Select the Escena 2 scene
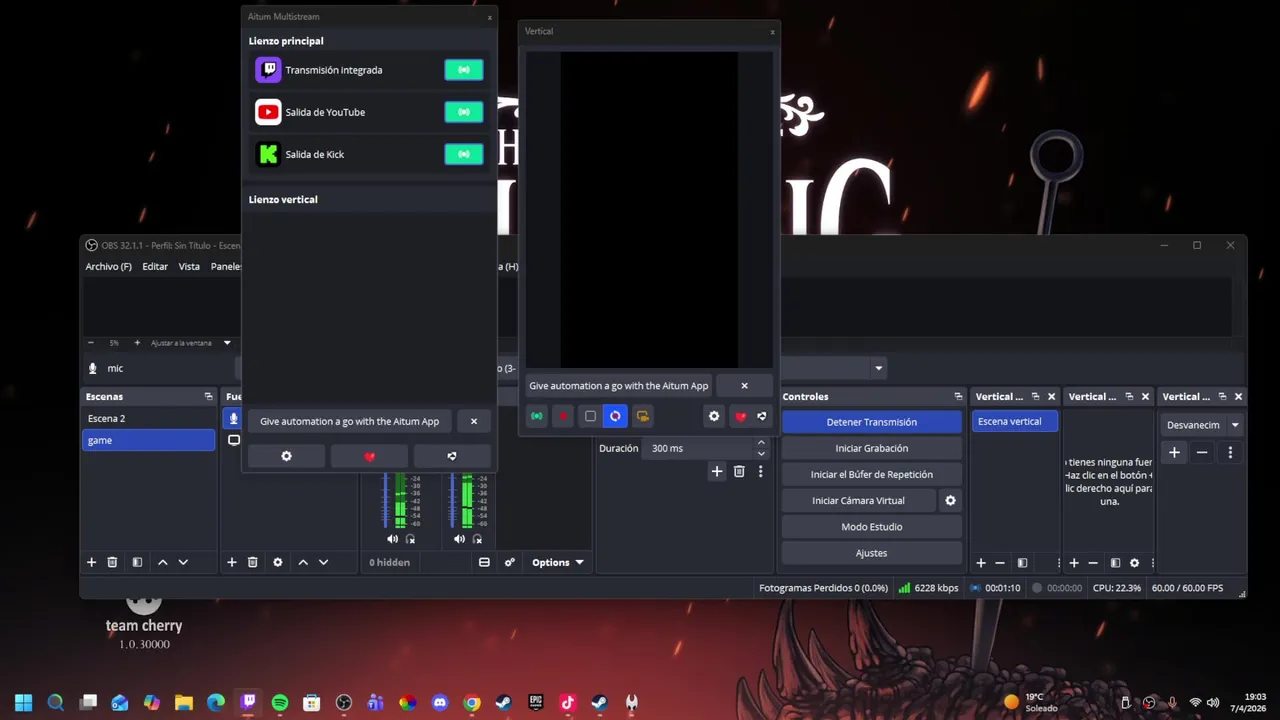 tap(149, 418)
